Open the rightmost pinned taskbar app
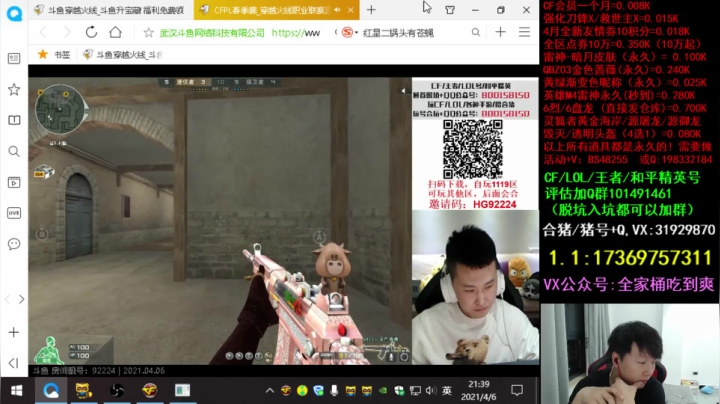The image size is (720, 404). pyautogui.click(x=182, y=391)
